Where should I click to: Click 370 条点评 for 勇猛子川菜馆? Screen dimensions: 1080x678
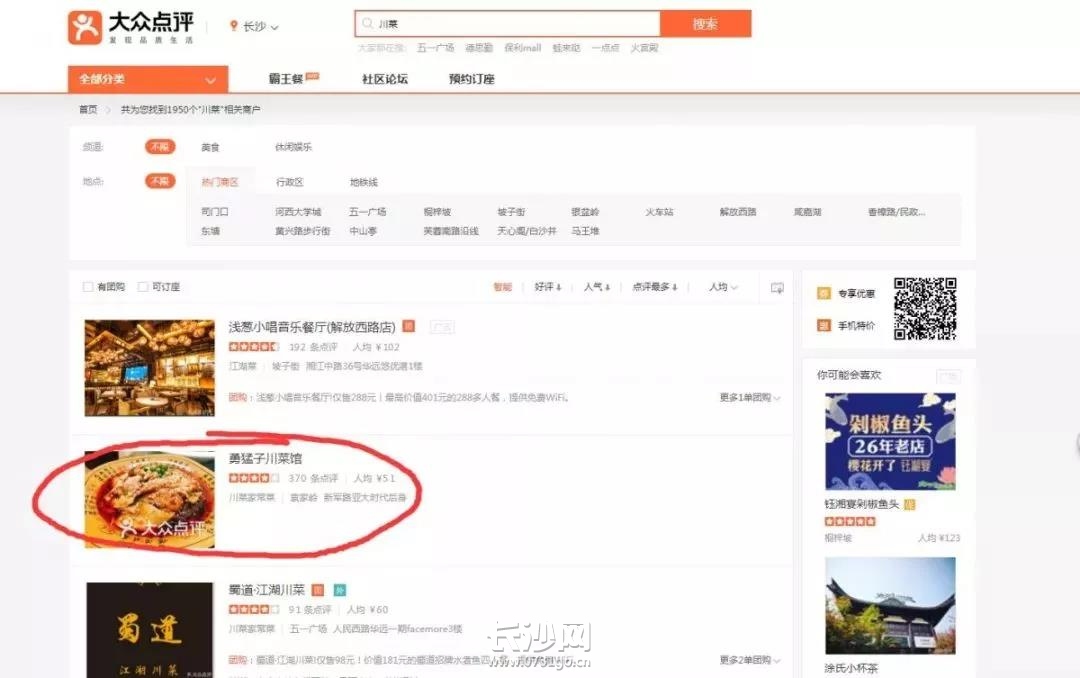pyautogui.click(x=313, y=478)
